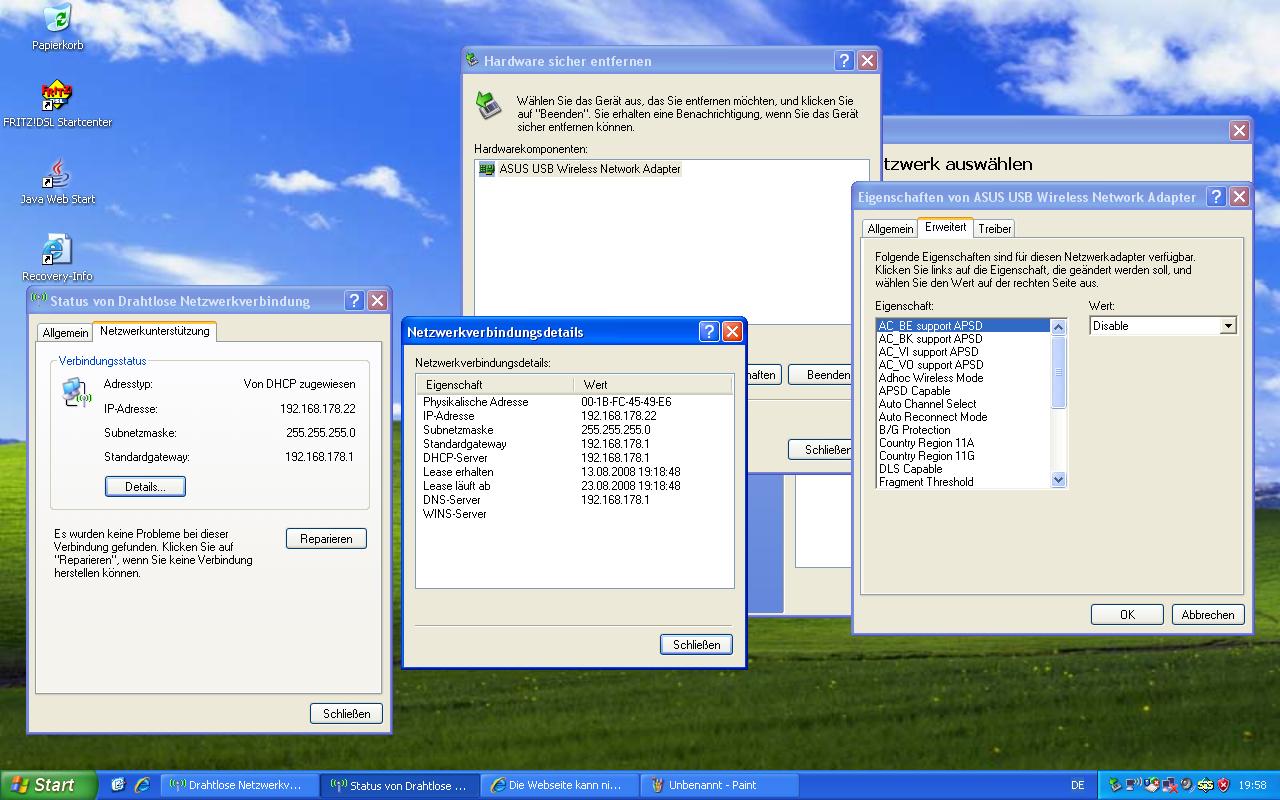Click the help button of Netzwerkverbindungsdetails
Image resolution: width=1280 pixels, height=800 pixels.
(x=709, y=332)
